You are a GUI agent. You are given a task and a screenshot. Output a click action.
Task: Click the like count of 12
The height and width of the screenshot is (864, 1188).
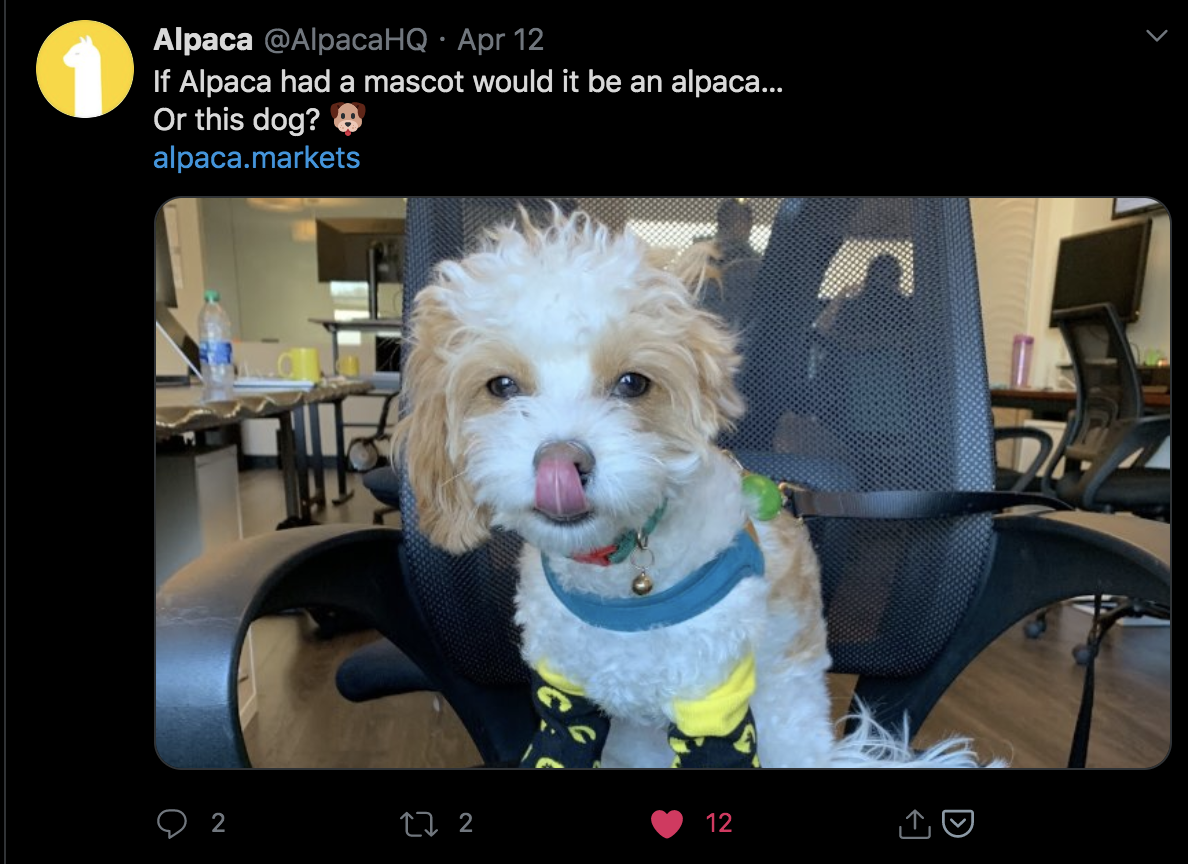tap(719, 823)
